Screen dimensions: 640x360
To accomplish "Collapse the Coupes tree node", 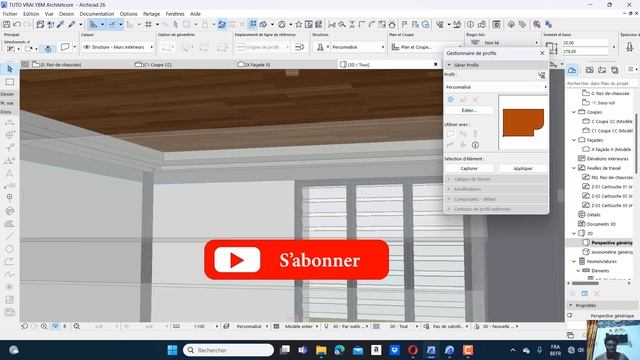I will 574,112.
